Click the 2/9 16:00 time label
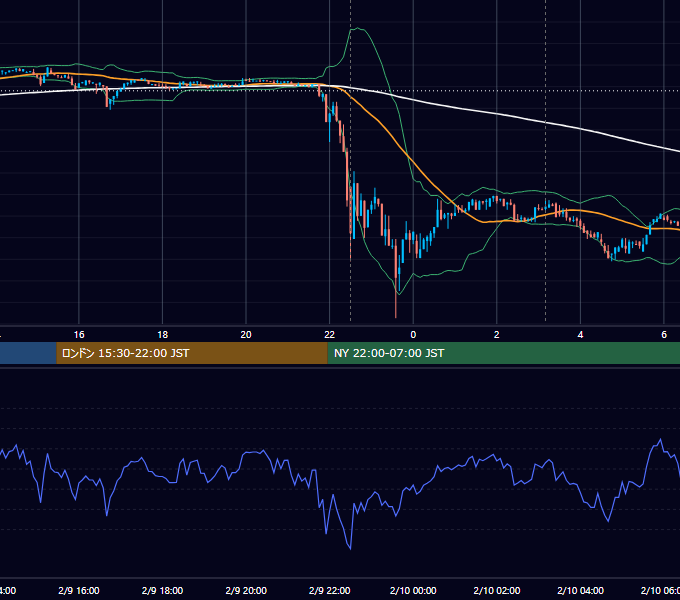The width and height of the screenshot is (680, 600). tap(79, 590)
